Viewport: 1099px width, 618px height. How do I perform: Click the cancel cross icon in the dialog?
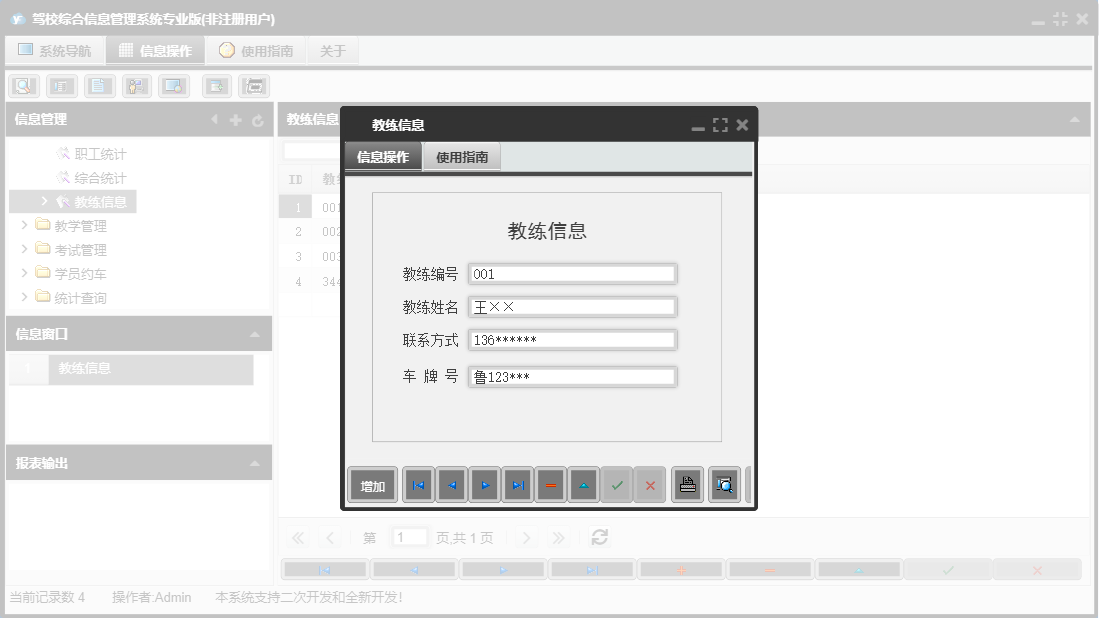651,485
